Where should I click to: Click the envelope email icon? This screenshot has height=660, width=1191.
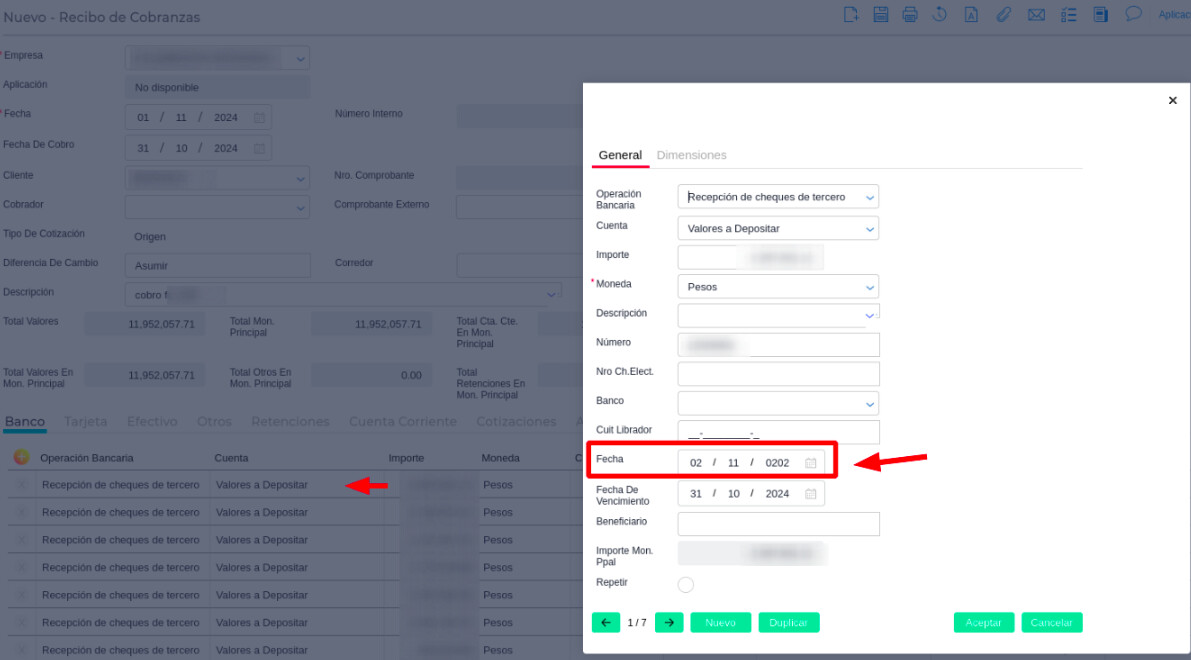pyautogui.click(x=1036, y=15)
